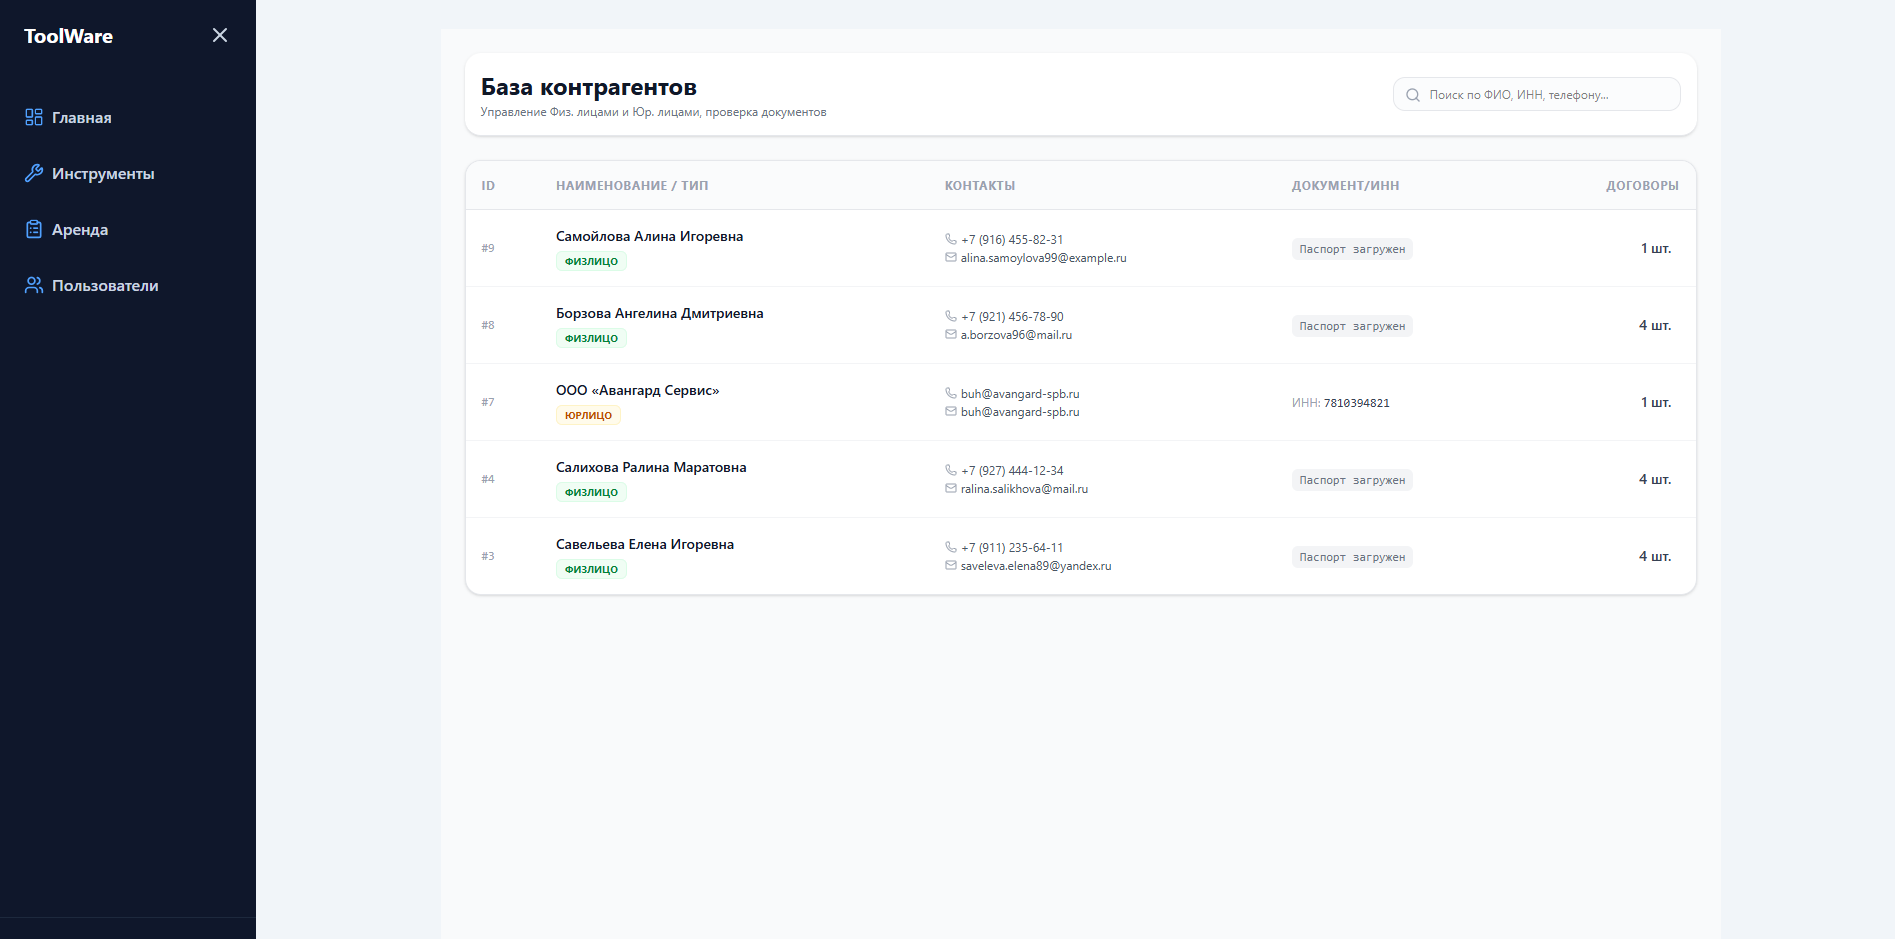This screenshot has width=1895, height=939.
Task: Click 4 шт. contracts for Савельева Елена
Action: coord(1655,556)
